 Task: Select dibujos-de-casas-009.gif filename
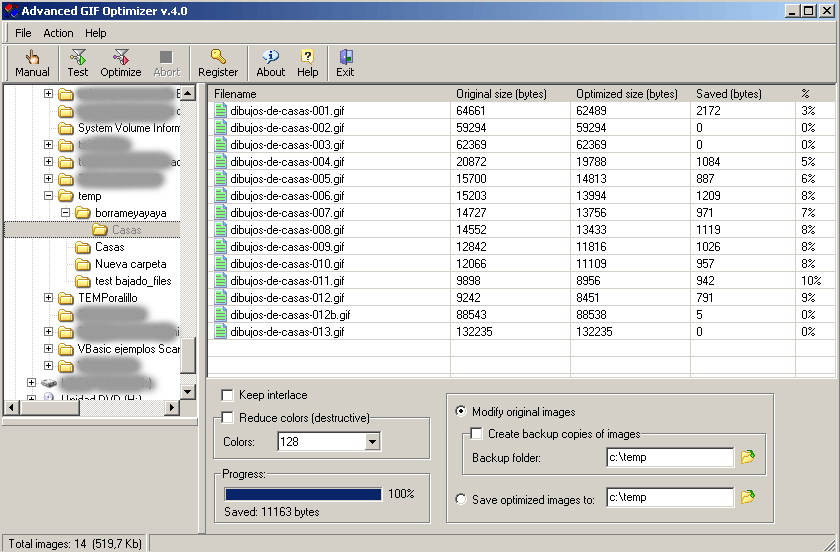point(287,247)
